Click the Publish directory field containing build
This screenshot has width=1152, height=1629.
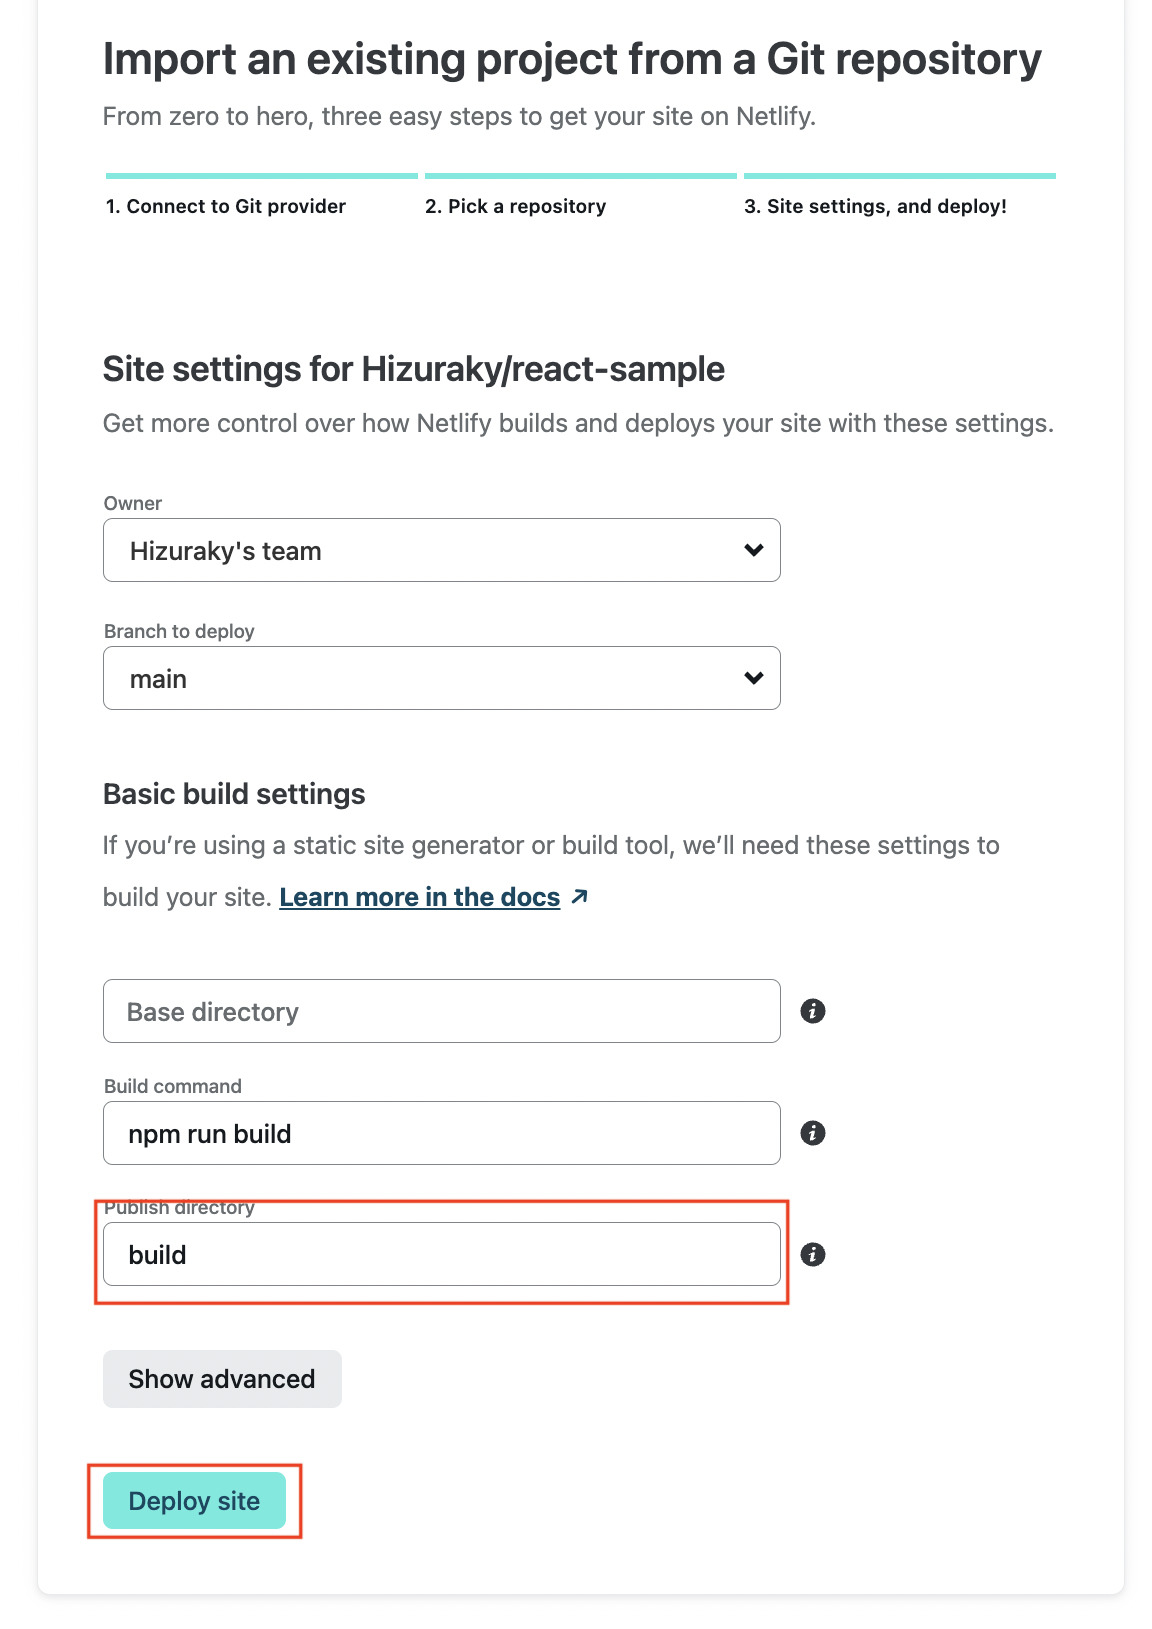point(441,1254)
